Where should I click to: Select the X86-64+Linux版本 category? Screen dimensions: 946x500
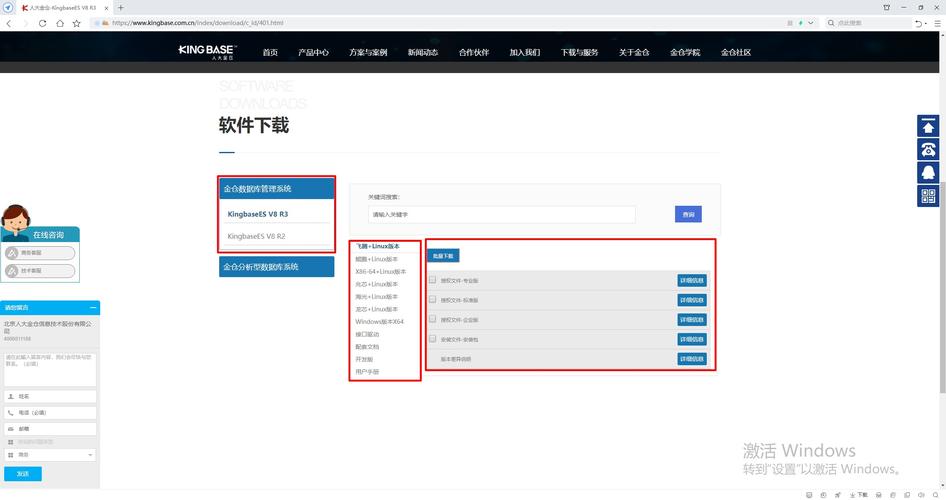click(x=381, y=271)
